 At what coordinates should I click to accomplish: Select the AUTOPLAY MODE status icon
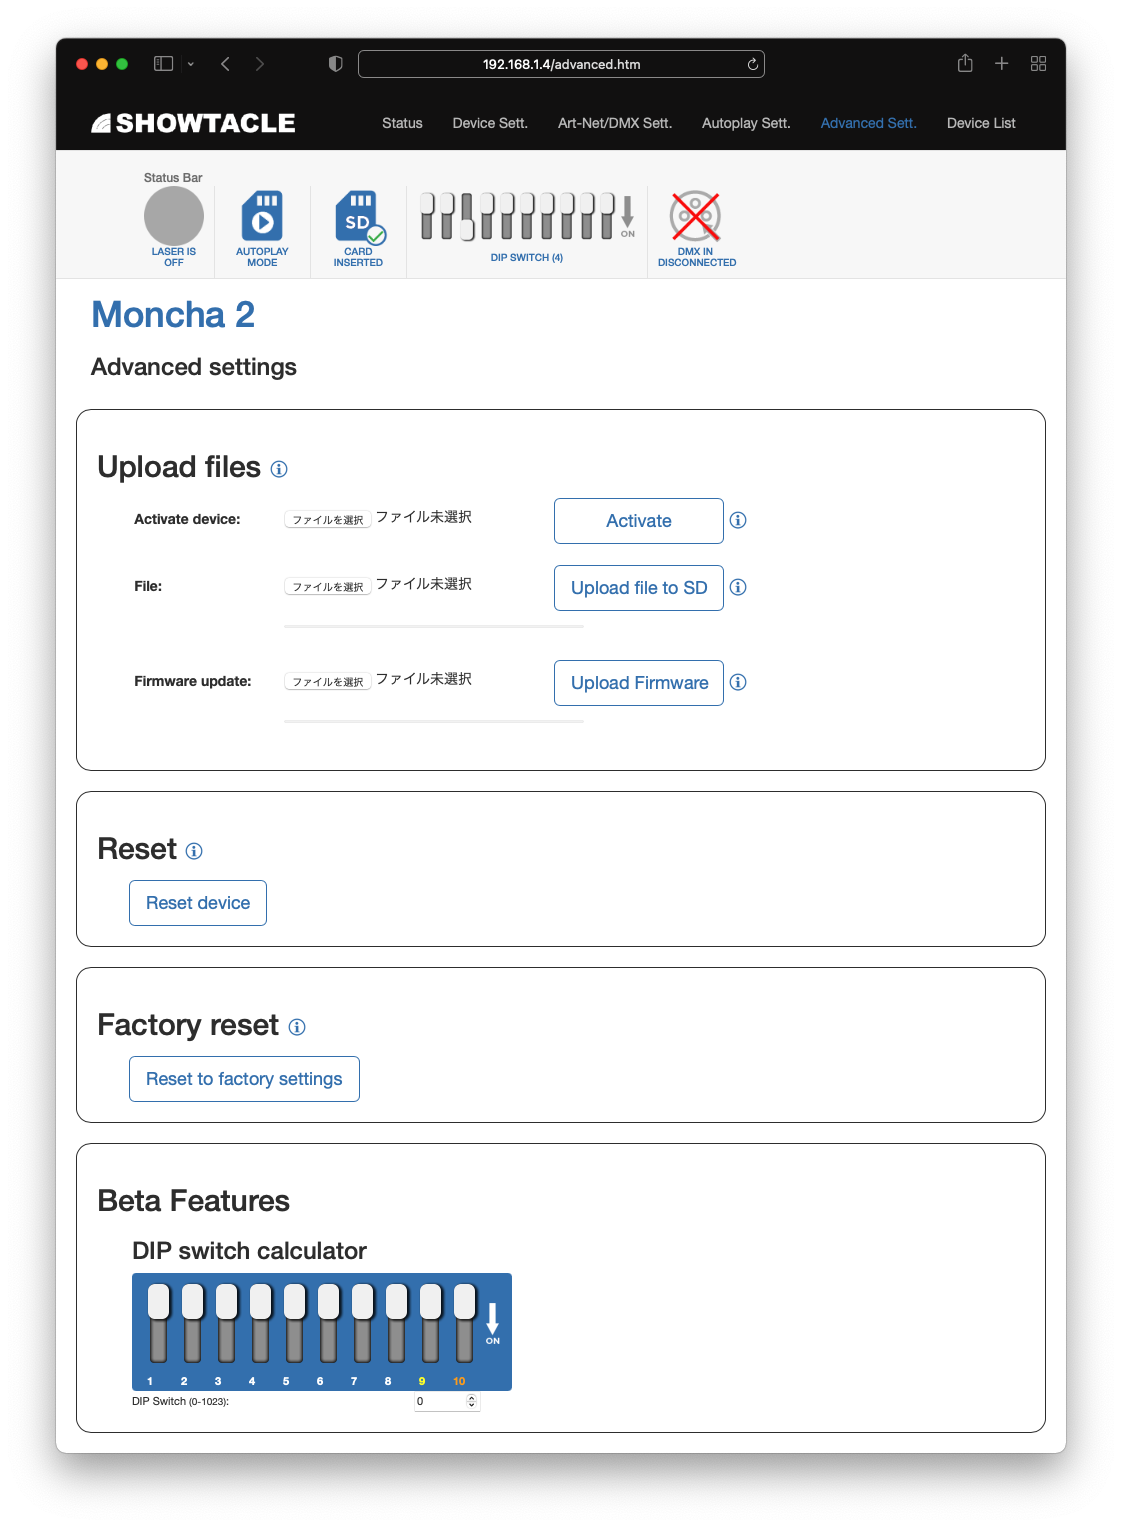point(262,216)
